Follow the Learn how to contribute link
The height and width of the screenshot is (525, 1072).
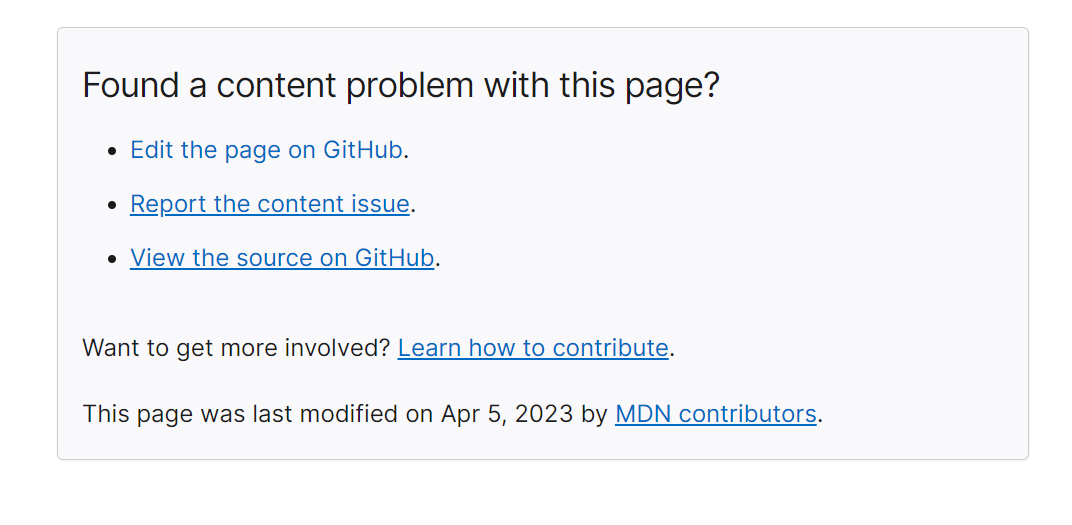click(x=533, y=348)
